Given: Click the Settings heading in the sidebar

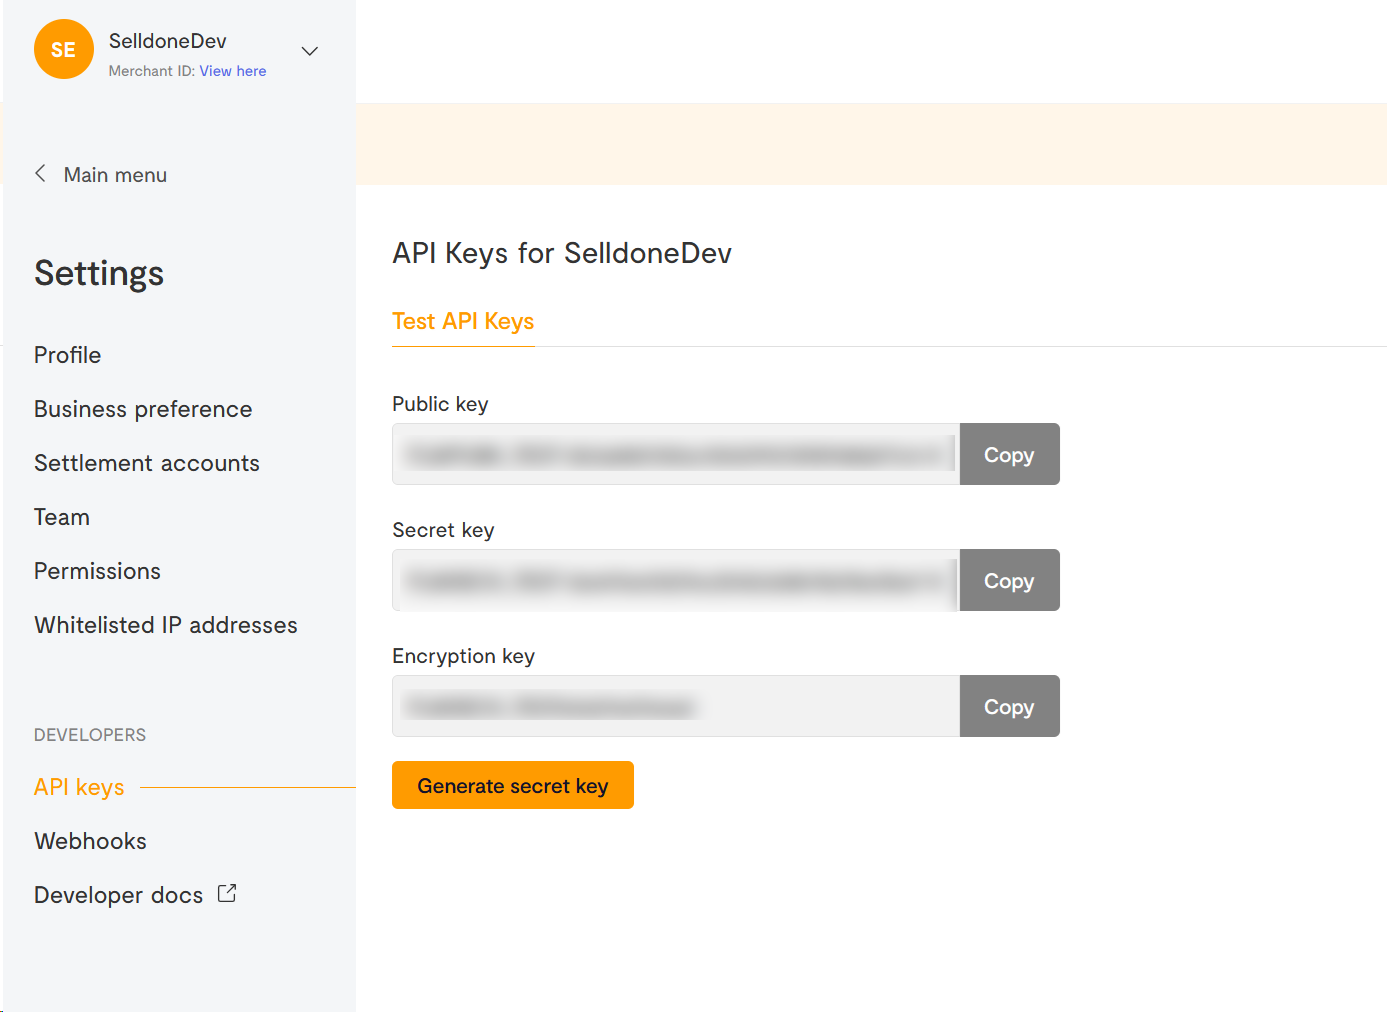Looking at the screenshot, I should (x=99, y=273).
